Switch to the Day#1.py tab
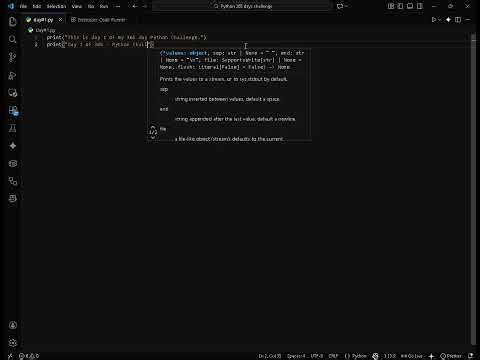This screenshot has width=480, height=360. (43, 20)
